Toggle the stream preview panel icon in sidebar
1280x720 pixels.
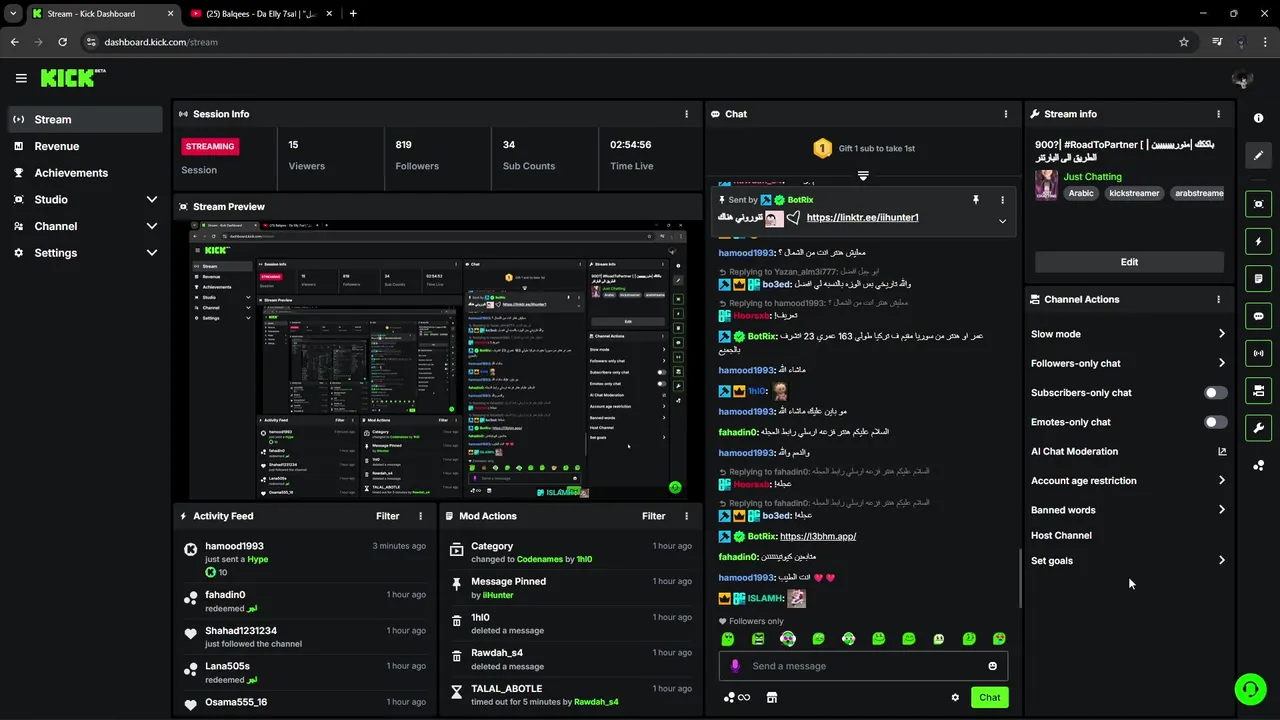coord(1258,204)
